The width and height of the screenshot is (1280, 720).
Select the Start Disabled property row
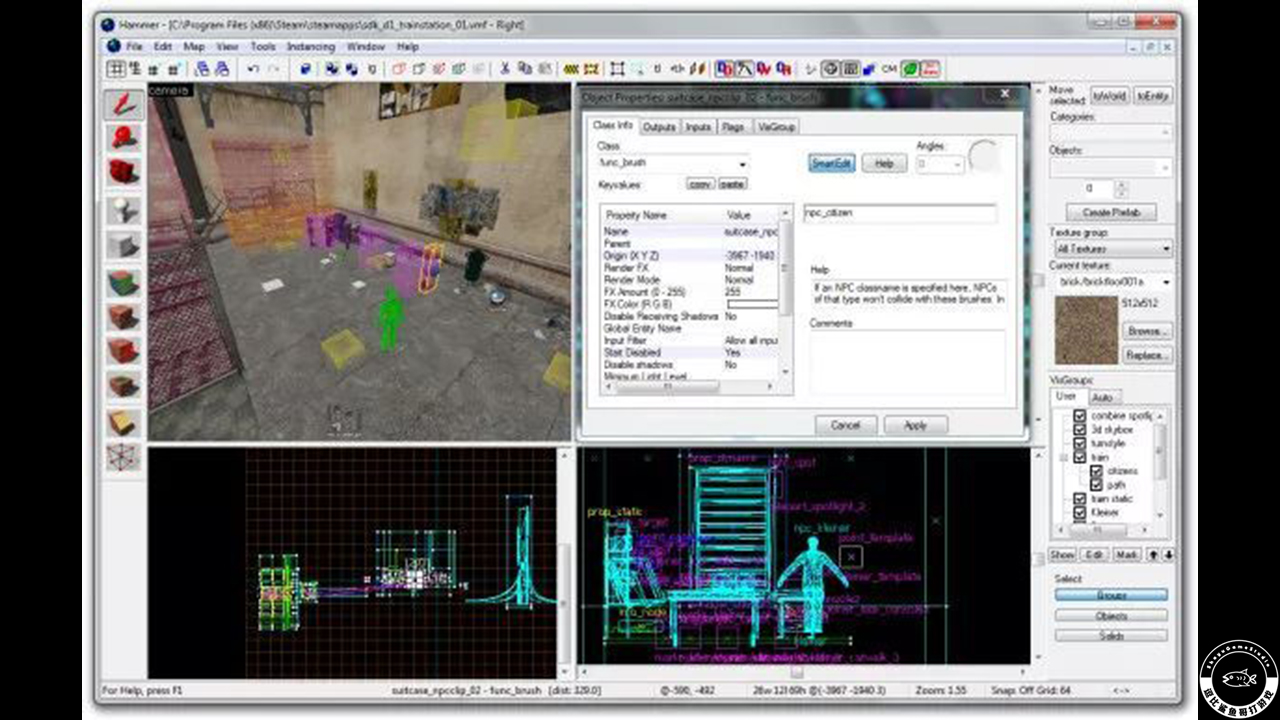[690, 352]
